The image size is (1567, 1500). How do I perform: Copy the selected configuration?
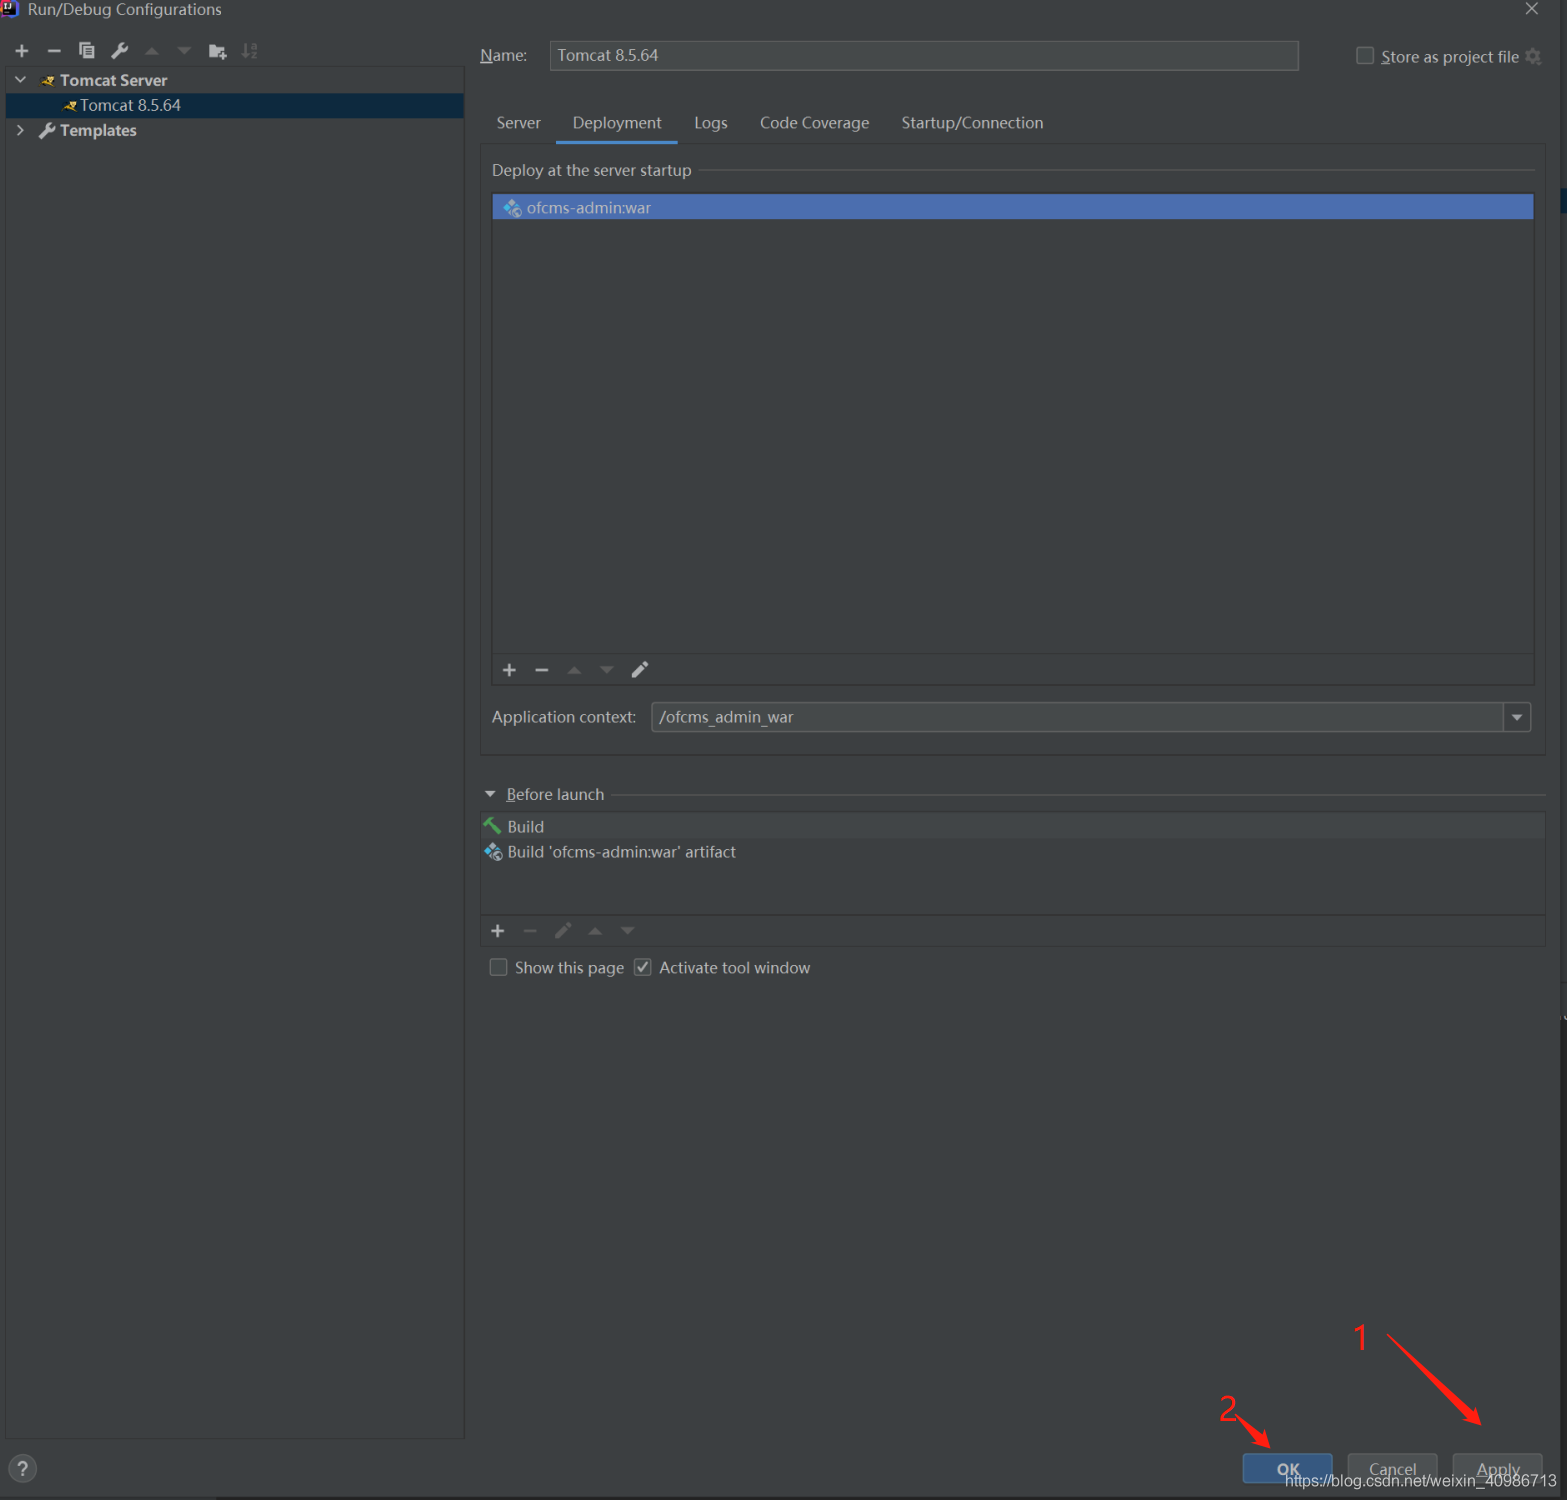[87, 51]
